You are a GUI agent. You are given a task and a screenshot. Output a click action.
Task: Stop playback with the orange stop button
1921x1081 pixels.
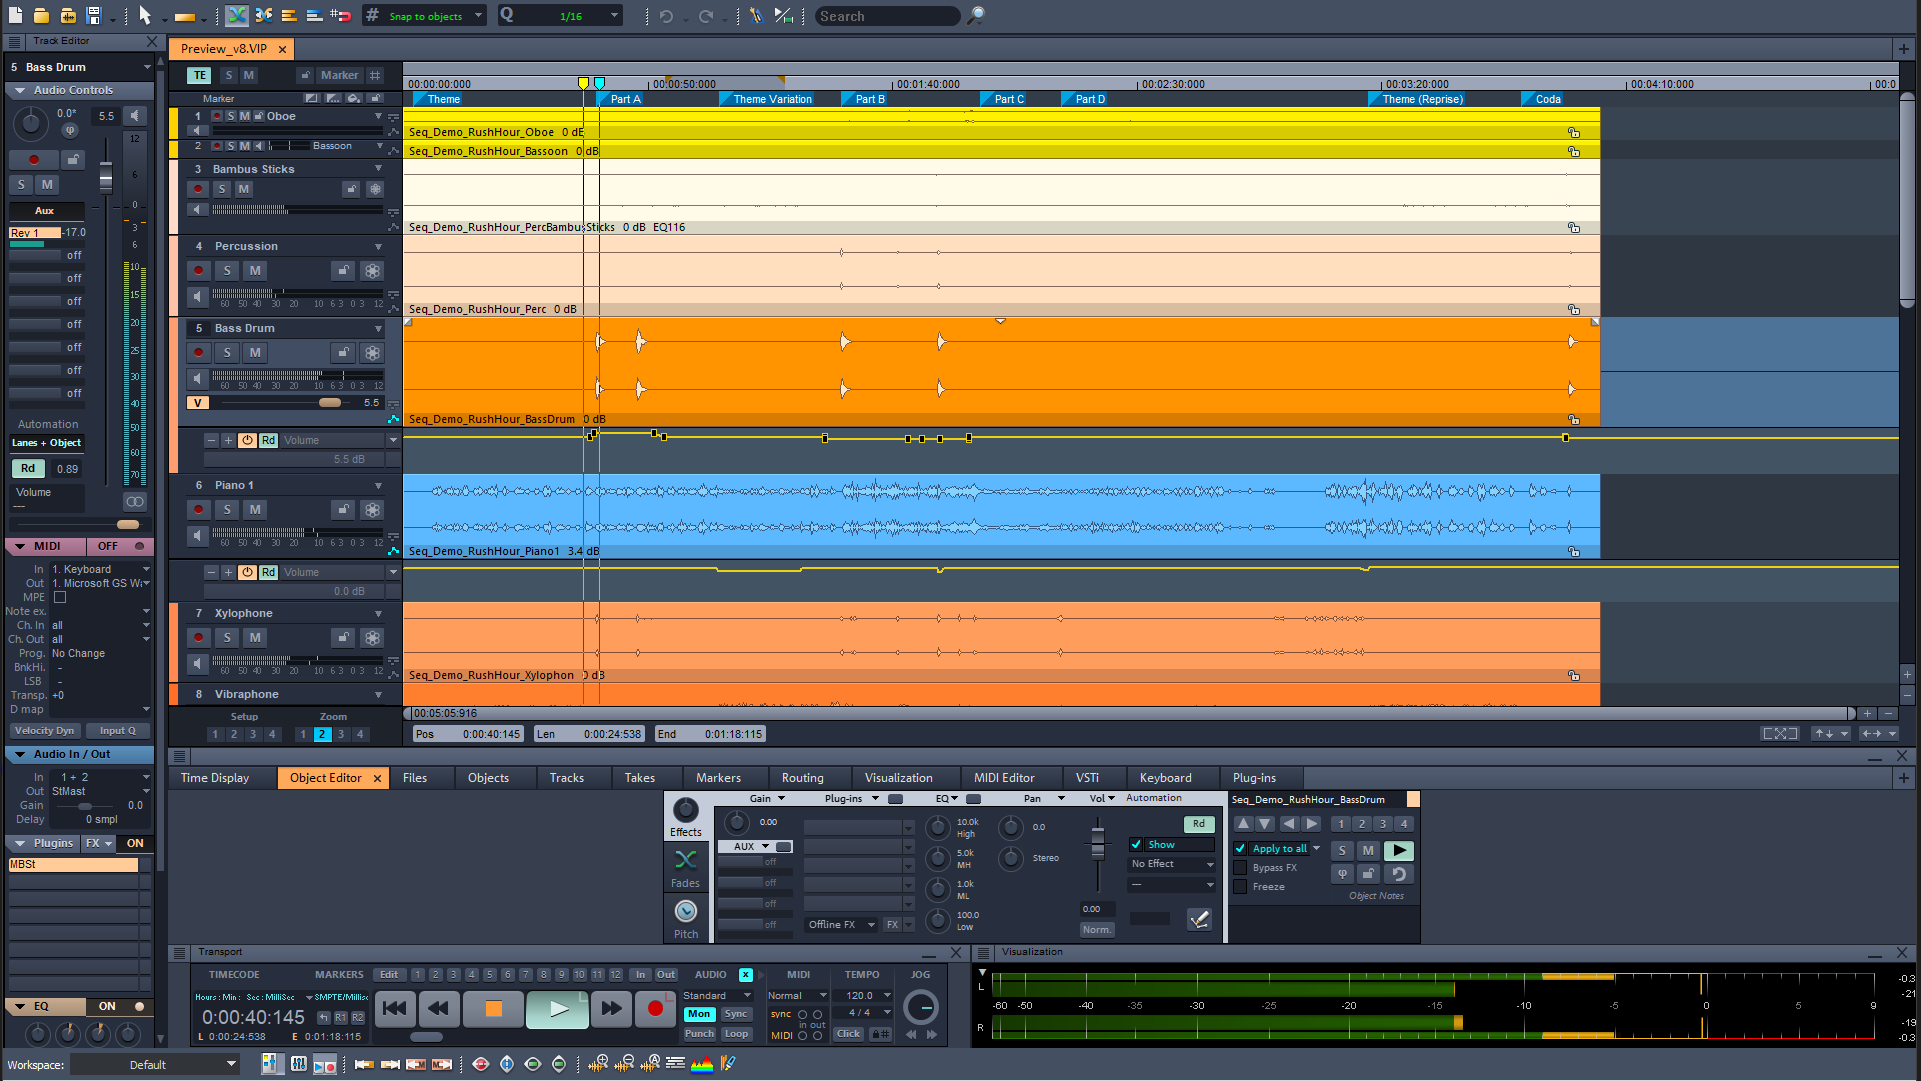pyautogui.click(x=493, y=1008)
